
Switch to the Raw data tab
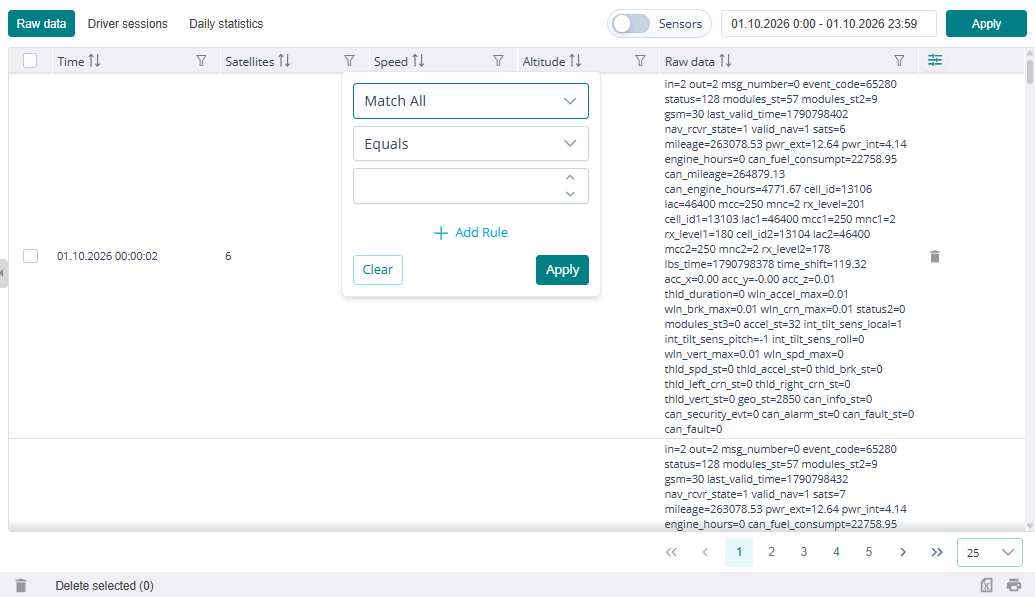pyautogui.click(x=42, y=24)
